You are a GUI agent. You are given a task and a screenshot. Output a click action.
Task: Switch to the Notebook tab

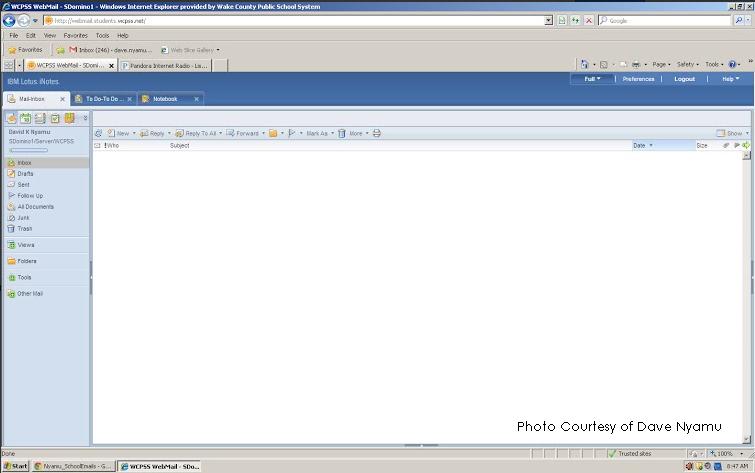coord(165,99)
